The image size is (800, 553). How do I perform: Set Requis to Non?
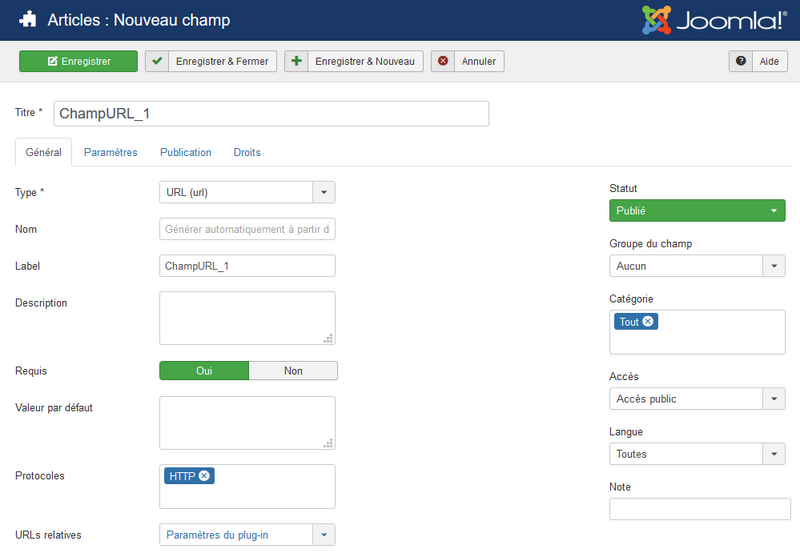[x=293, y=371]
